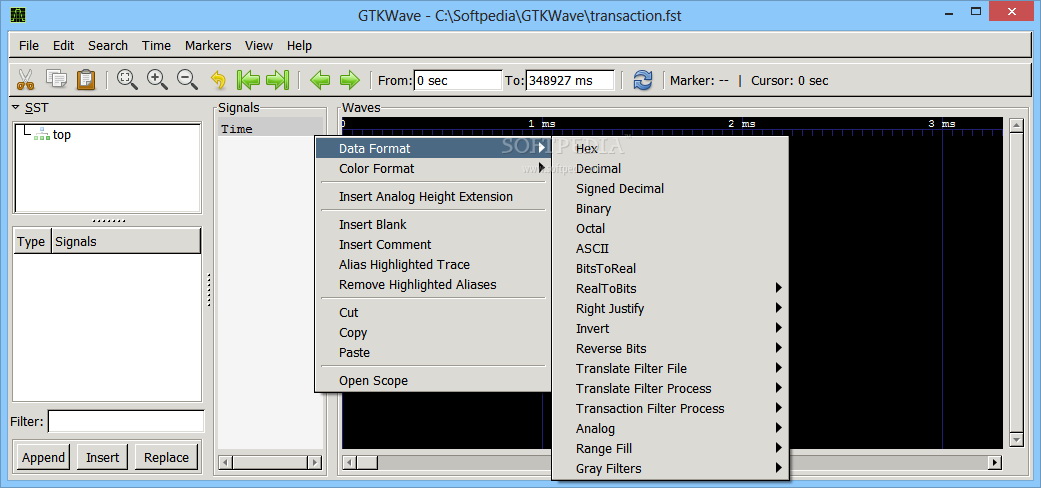
Task: Select the top node in SST tree
Action: tap(62, 135)
